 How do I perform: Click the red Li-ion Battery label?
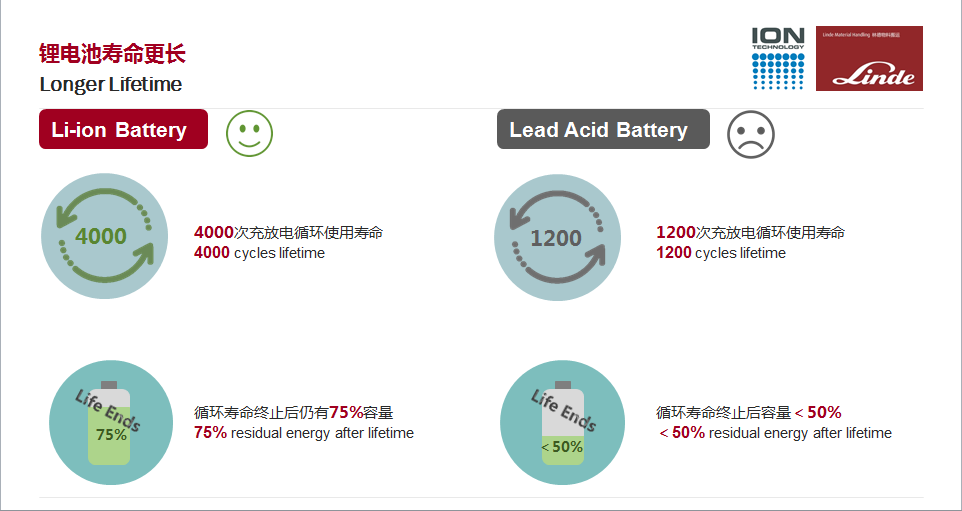click(x=123, y=129)
